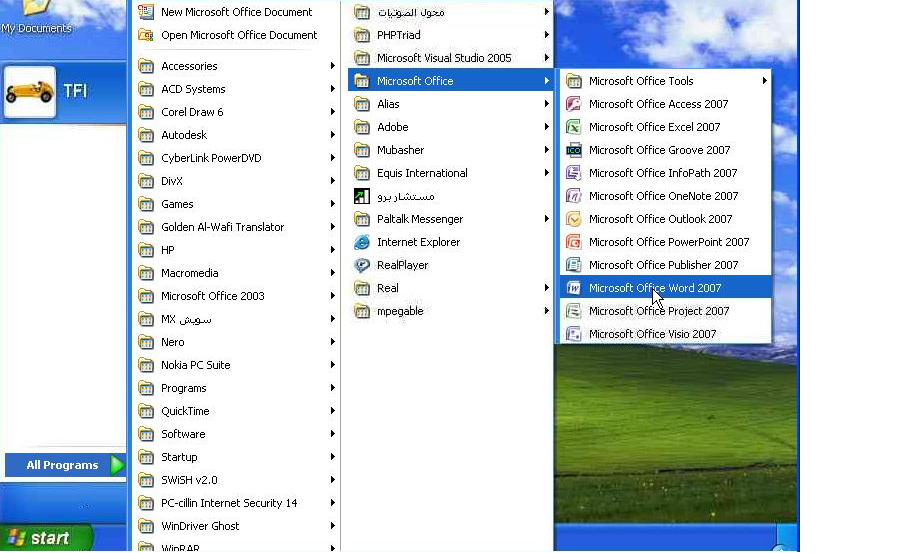Expand the Paltalk Messenger submenu arrow
912x553 pixels.
pyautogui.click(x=546, y=219)
